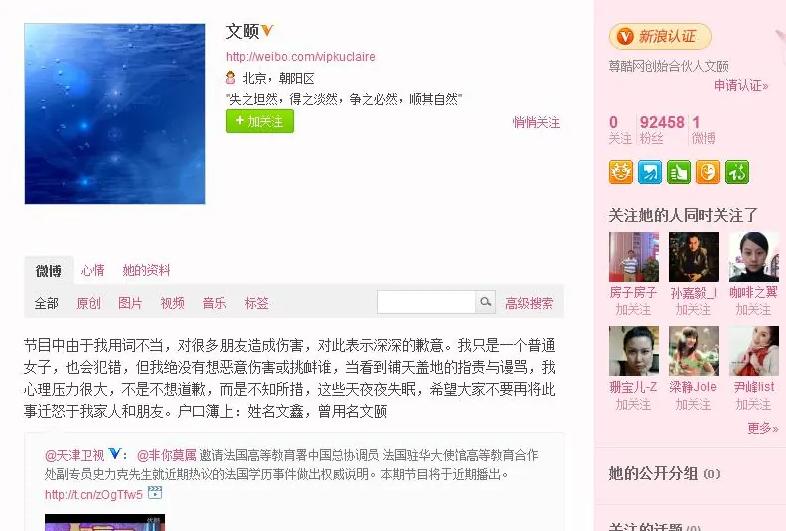Open 申请认证» link

(741, 85)
